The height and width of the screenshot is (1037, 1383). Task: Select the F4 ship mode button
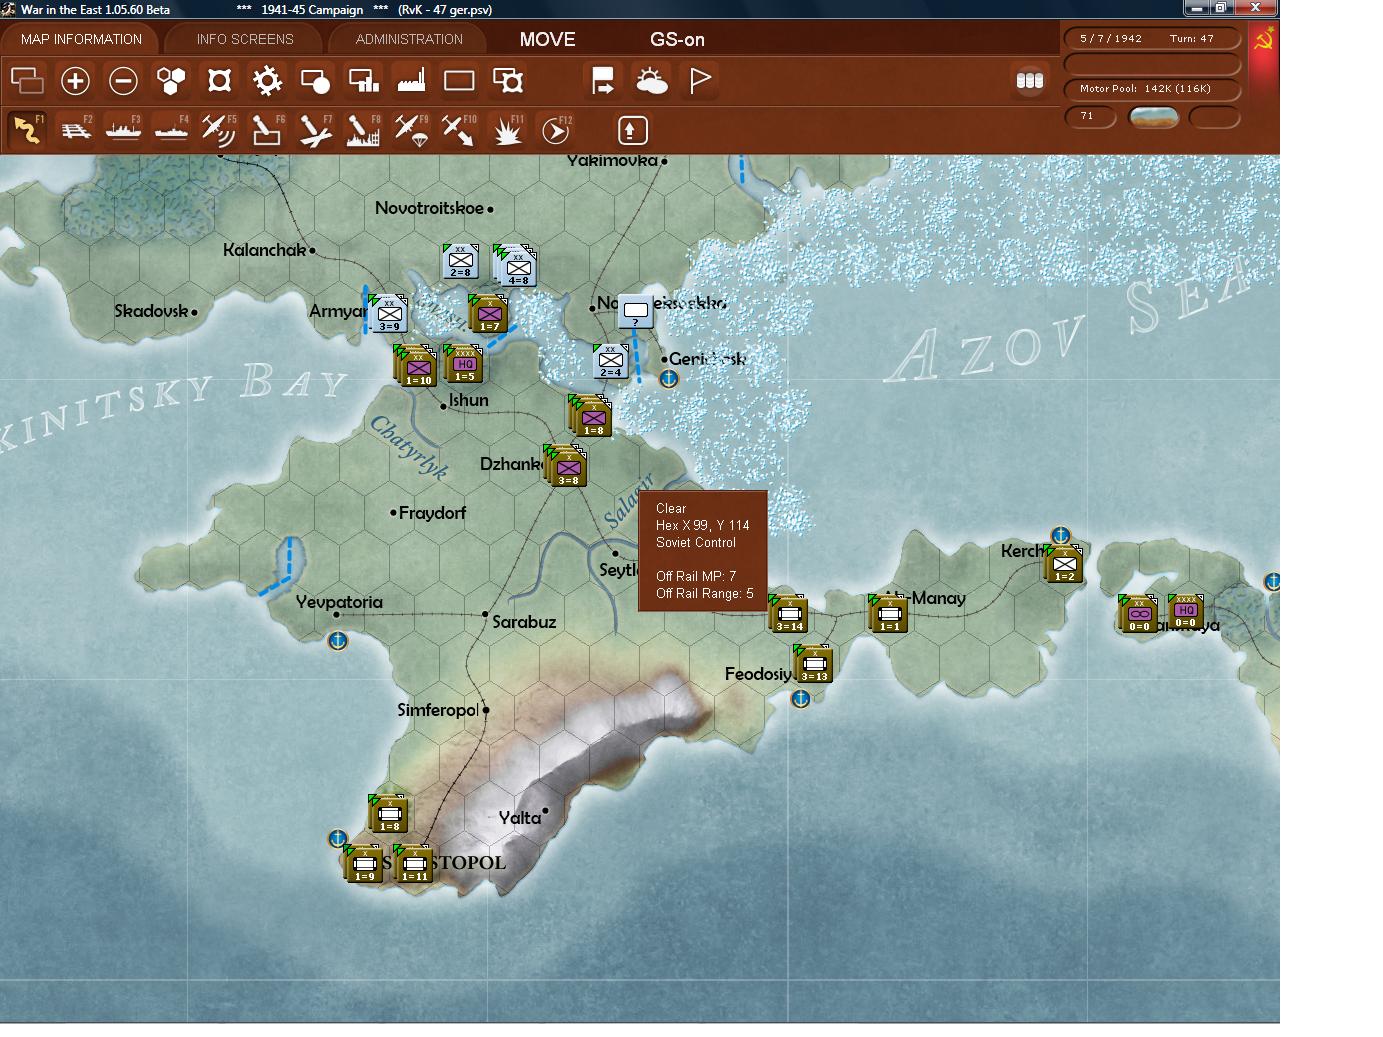tap(171, 130)
